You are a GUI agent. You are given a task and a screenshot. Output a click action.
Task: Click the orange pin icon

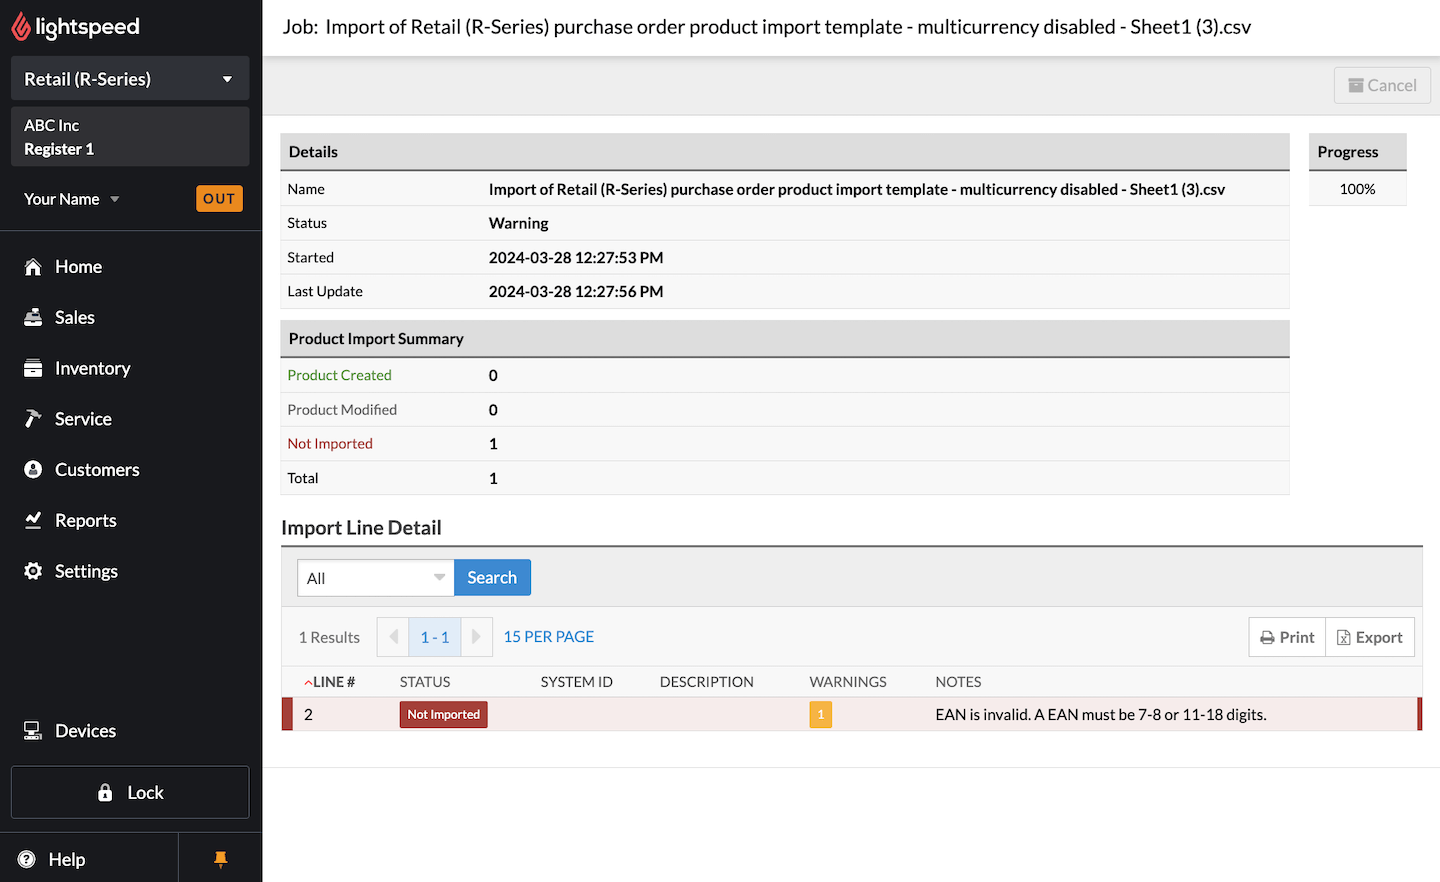pos(221,859)
